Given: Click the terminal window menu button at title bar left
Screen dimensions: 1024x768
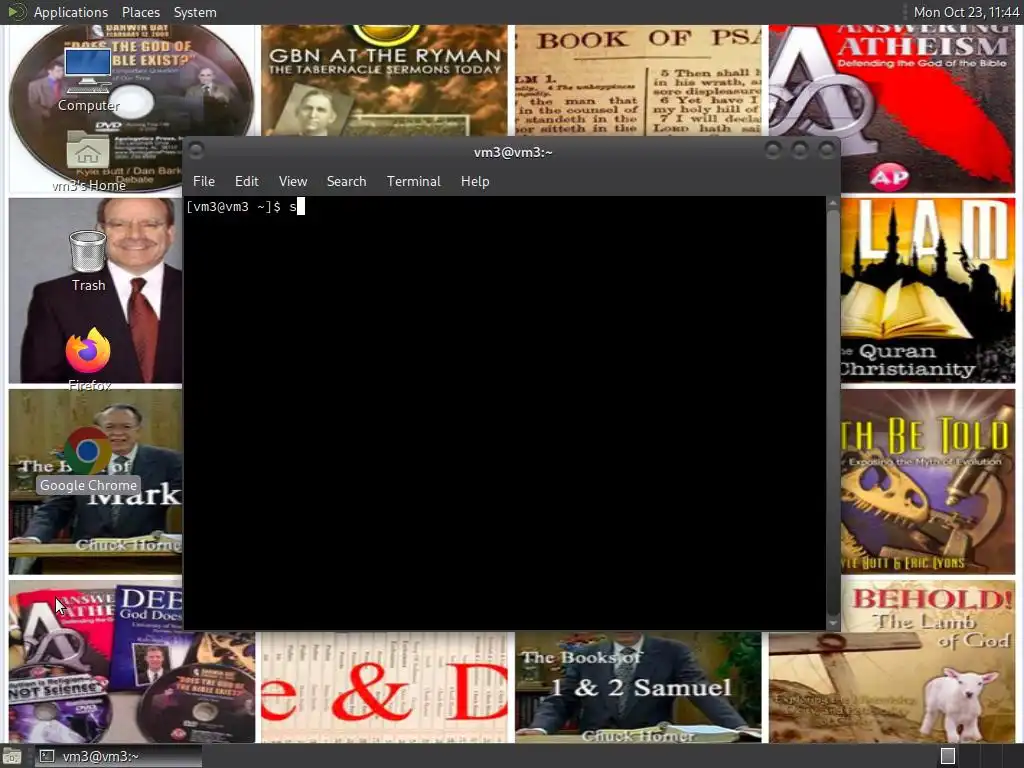Looking at the screenshot, I should [x=196, y=151].
